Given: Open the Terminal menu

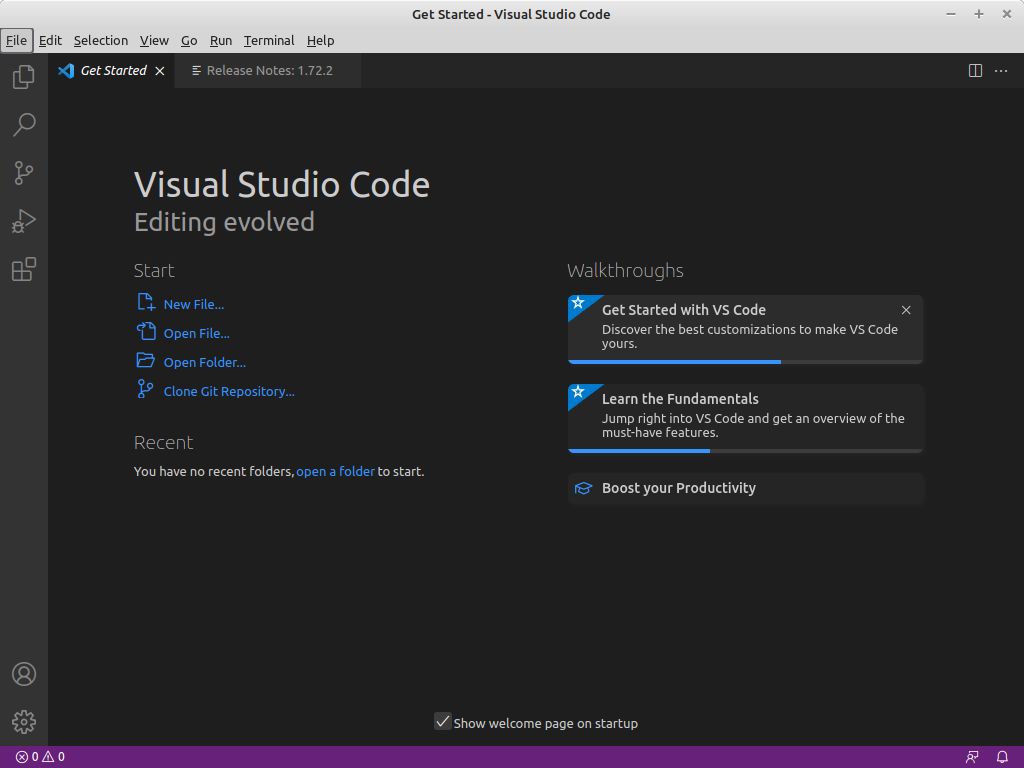Looking at the screenshot, I should [x=269, y=41].
